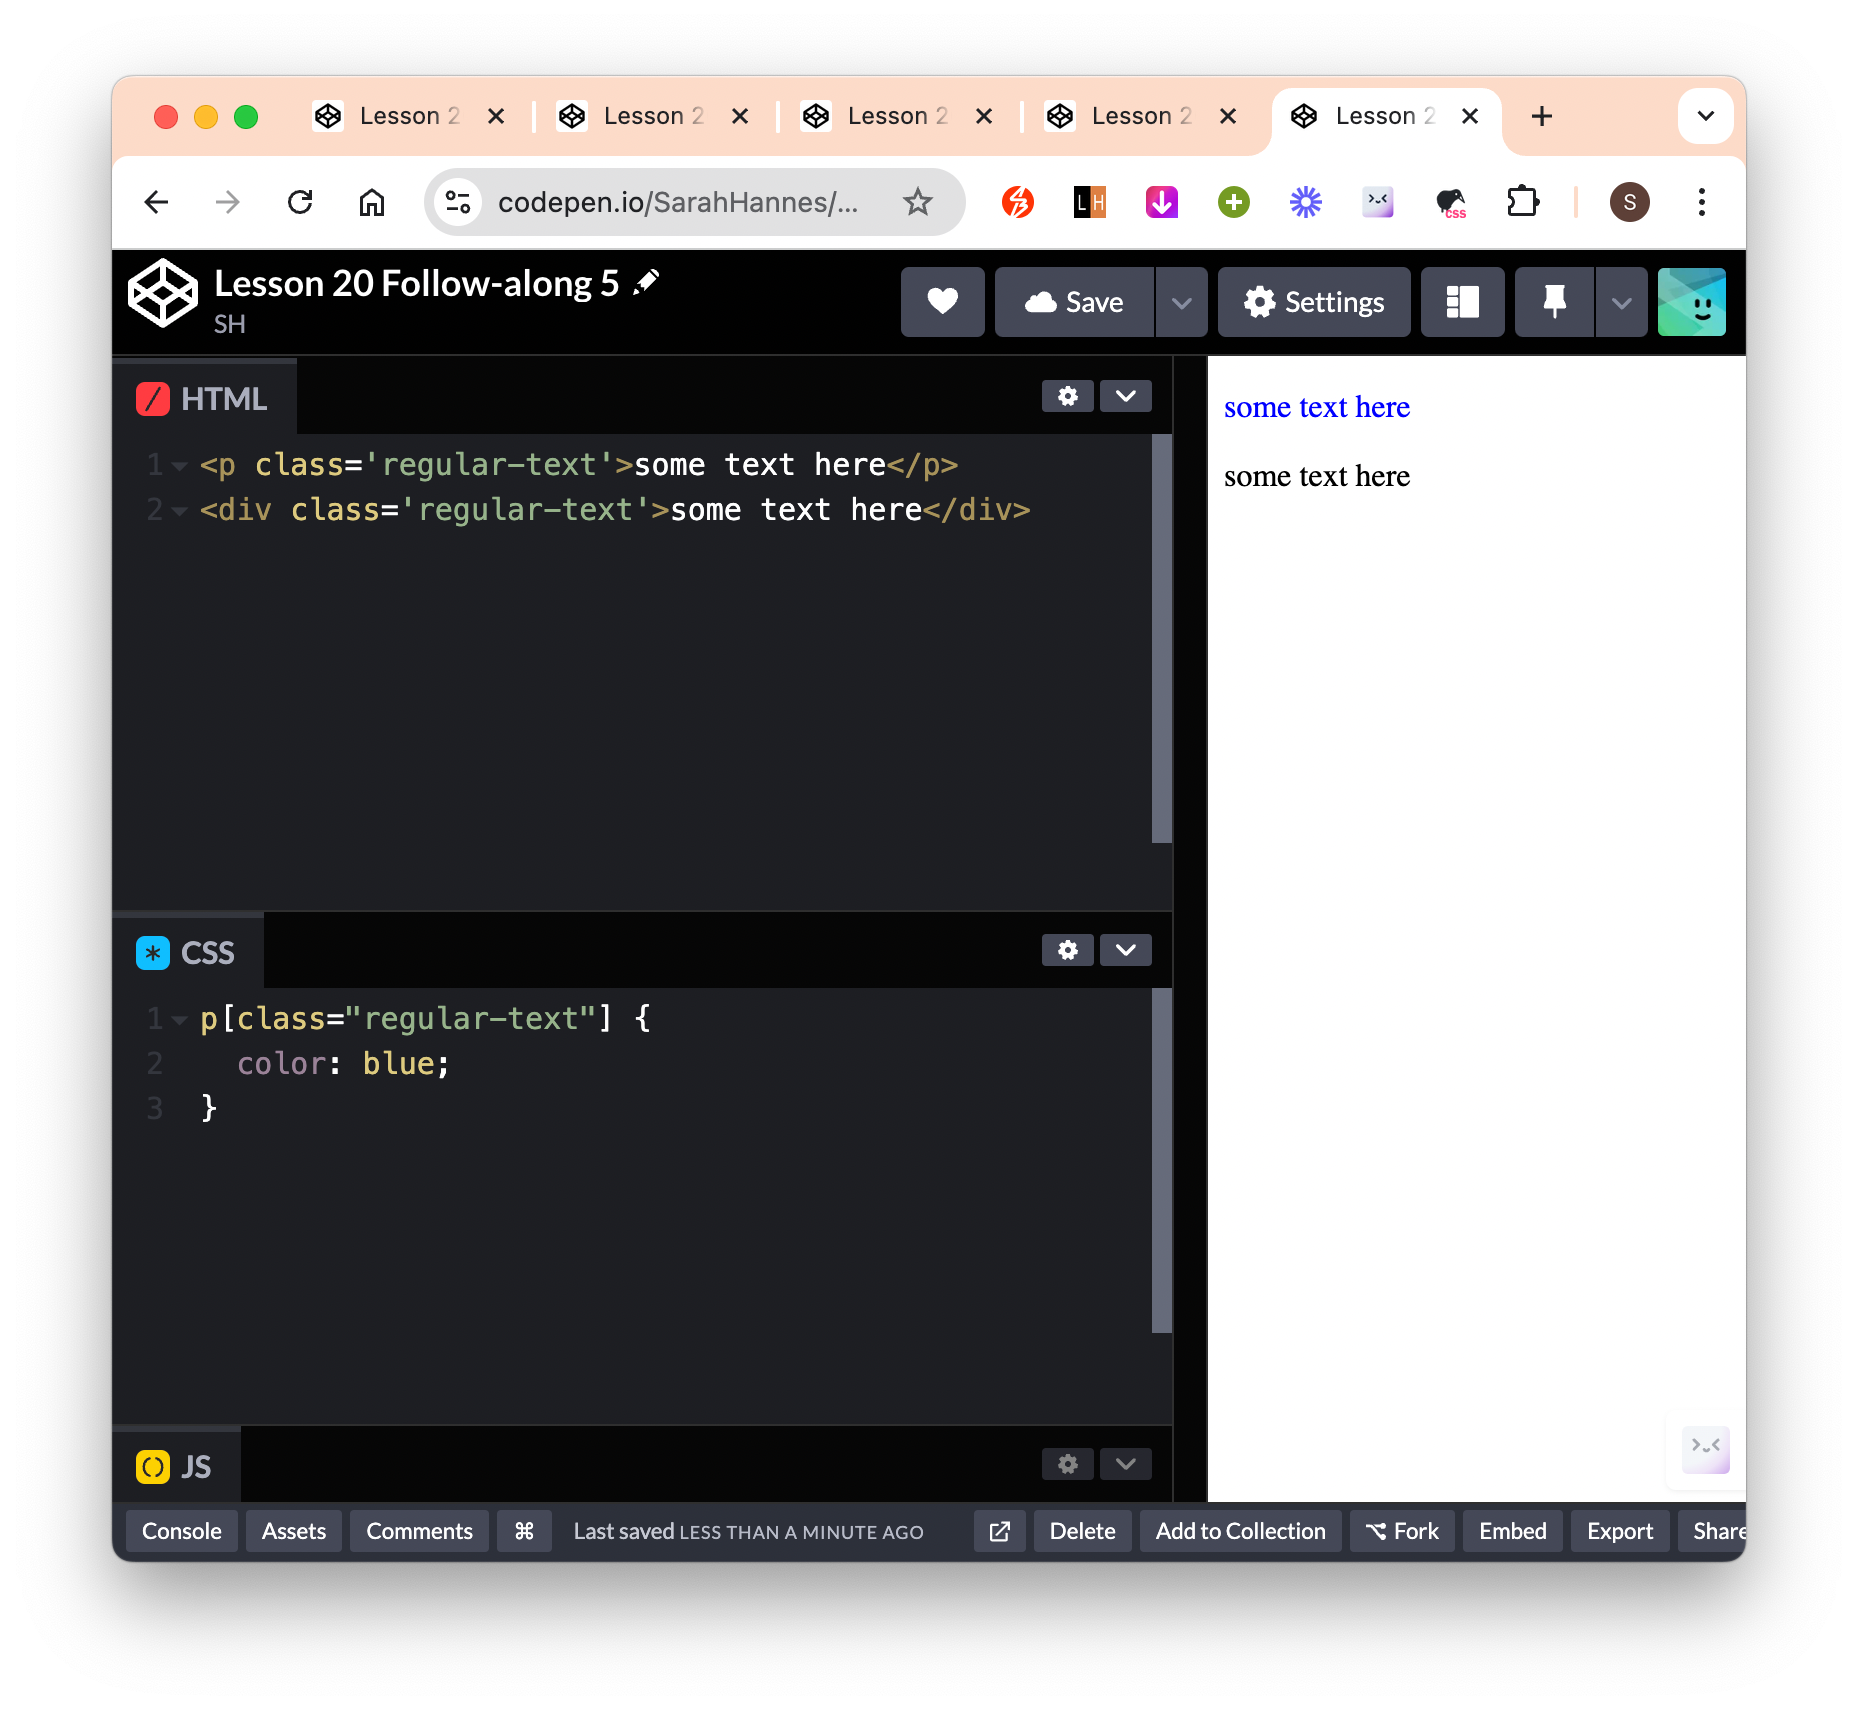Edit the pen title with the pencil icon

point(647,283)
